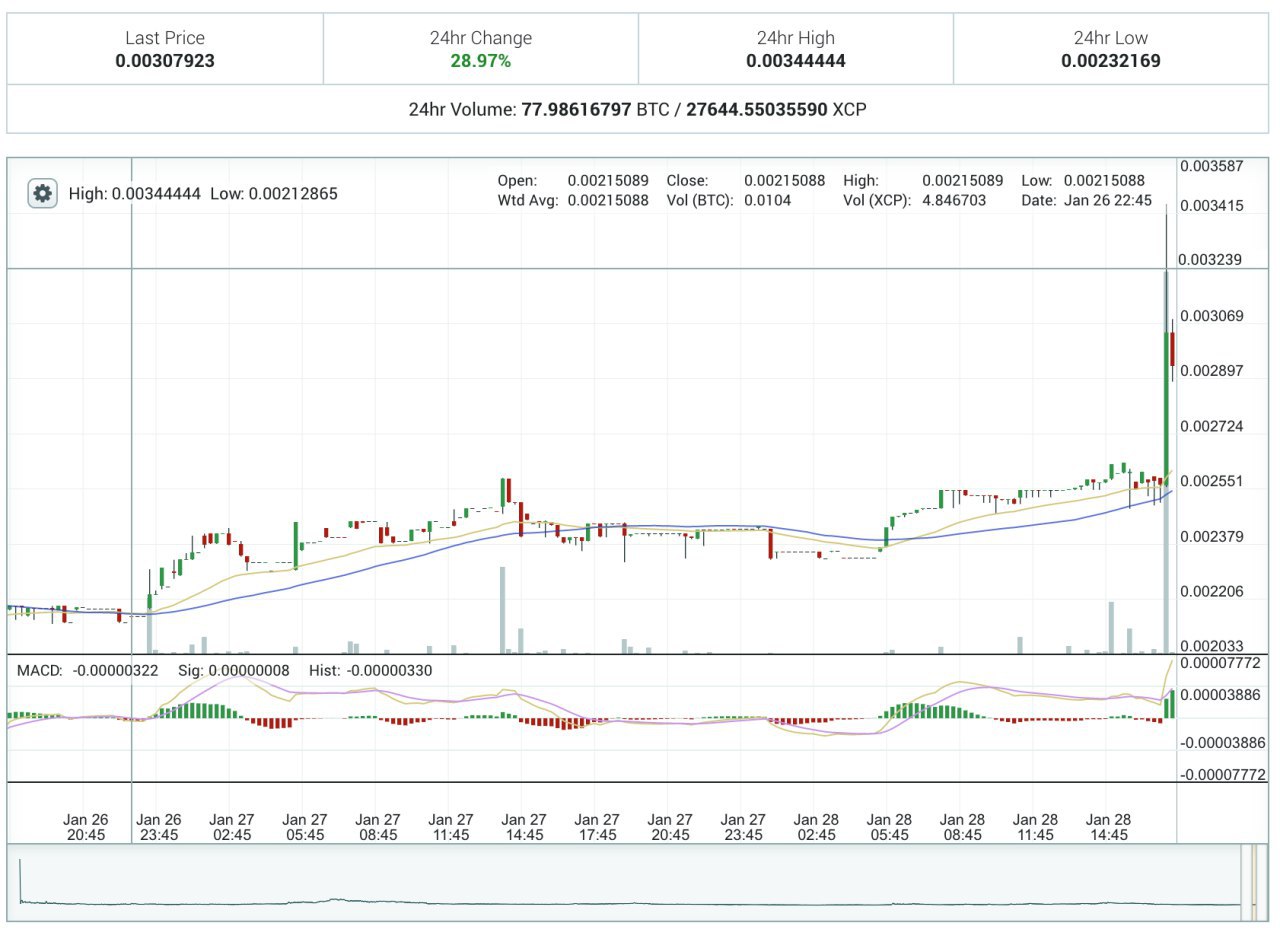The image size is (1280, 945).
Task: Click the chart range High value beside the gear
Action: [x=156, y=193]
